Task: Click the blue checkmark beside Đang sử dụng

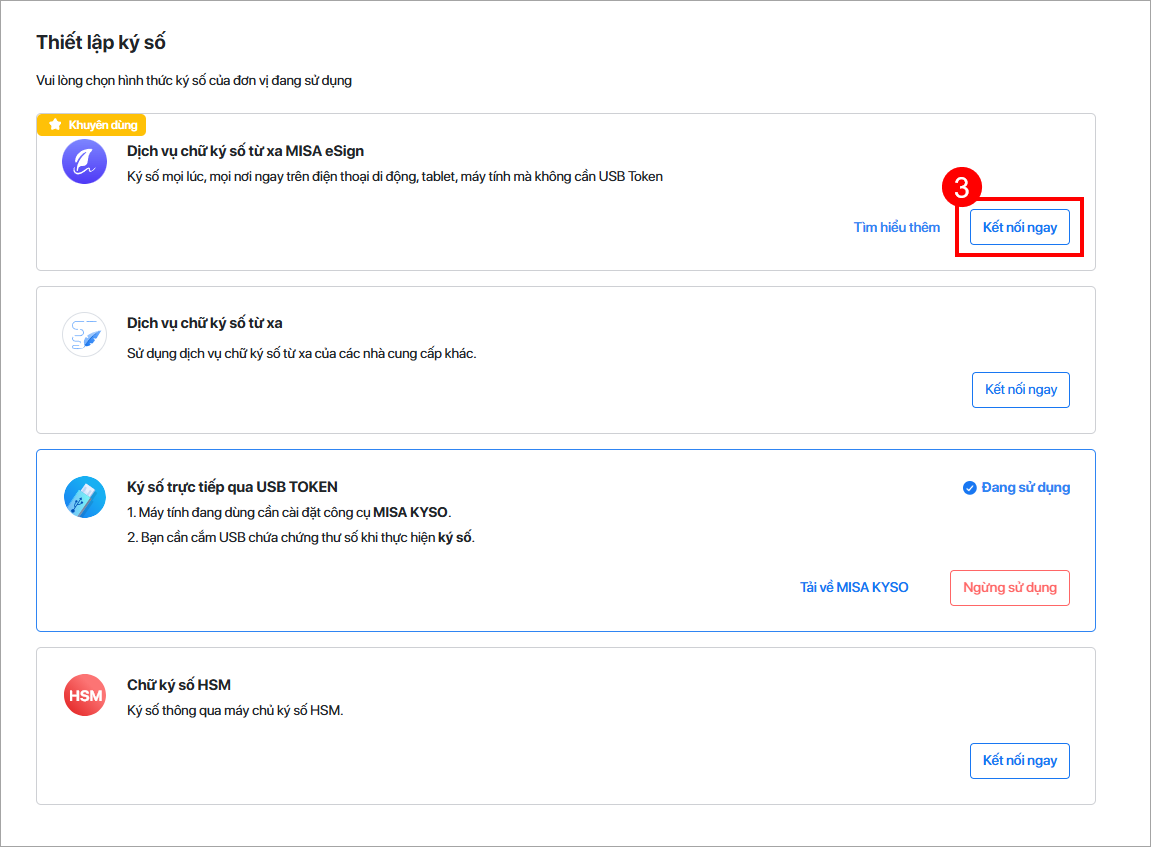Action: tap(969, 488)
